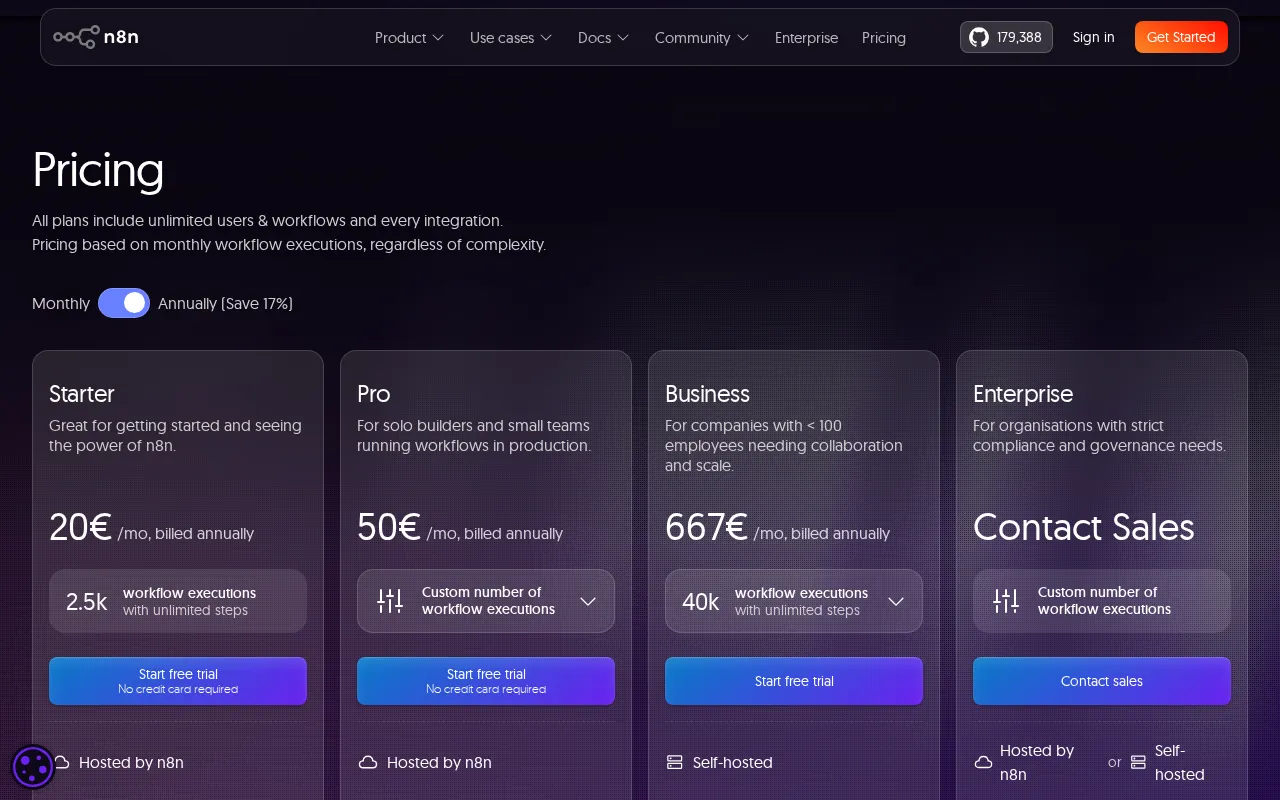Image resolution: width=1280 pixels, height=800 pixels.
Task: Click the cookie settings icon
Action: [x=33, y=767]
